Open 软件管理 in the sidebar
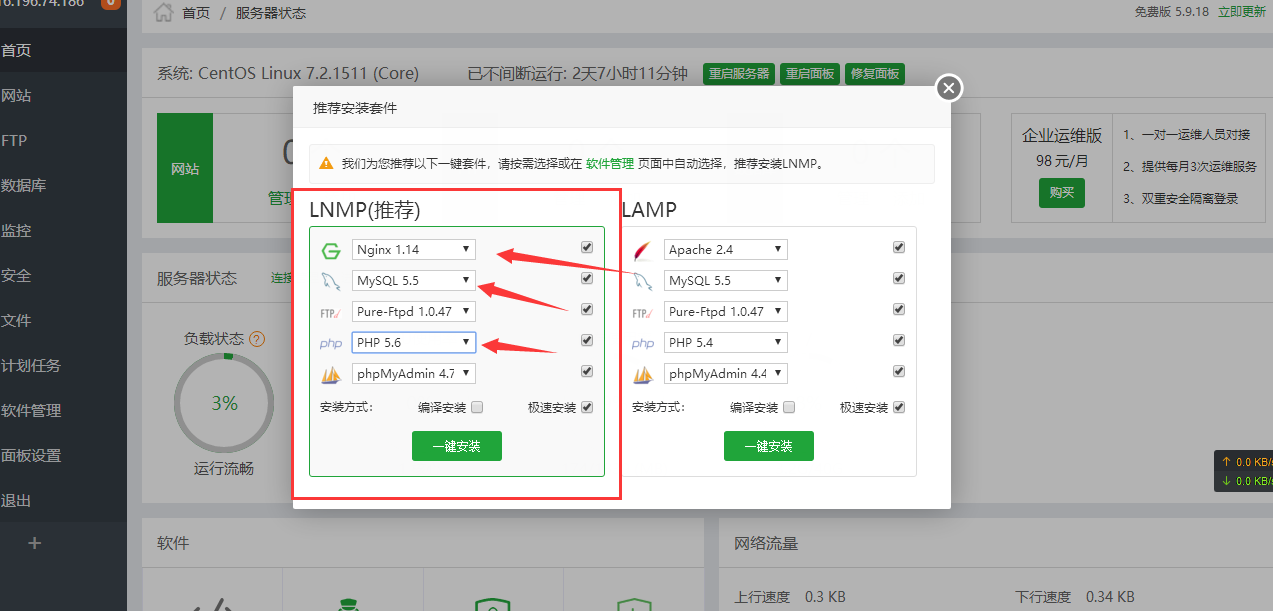This screenshot has width=1273, height=611. (x=63, y=410)
